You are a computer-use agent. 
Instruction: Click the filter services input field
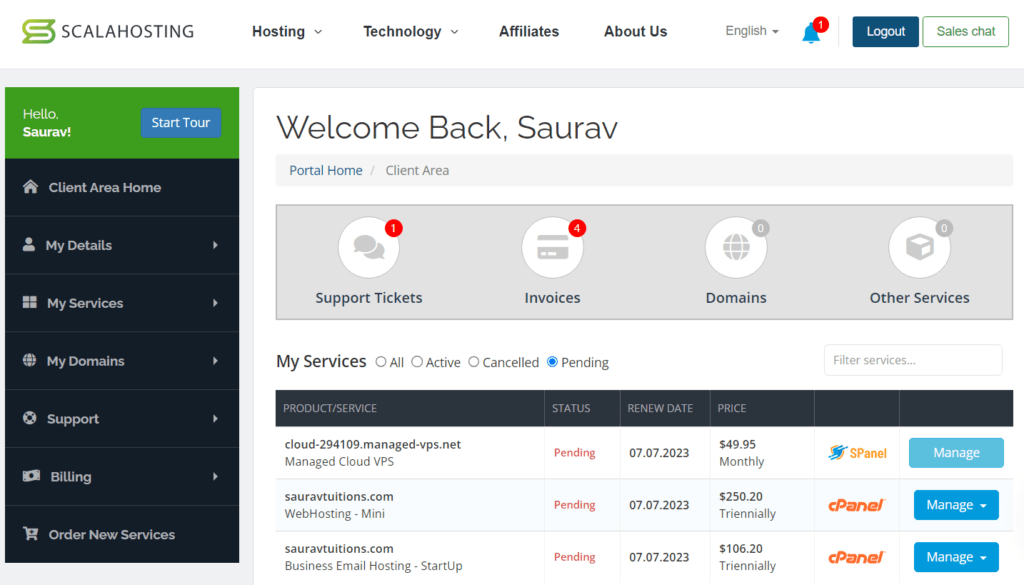click(x=912, y=360)
